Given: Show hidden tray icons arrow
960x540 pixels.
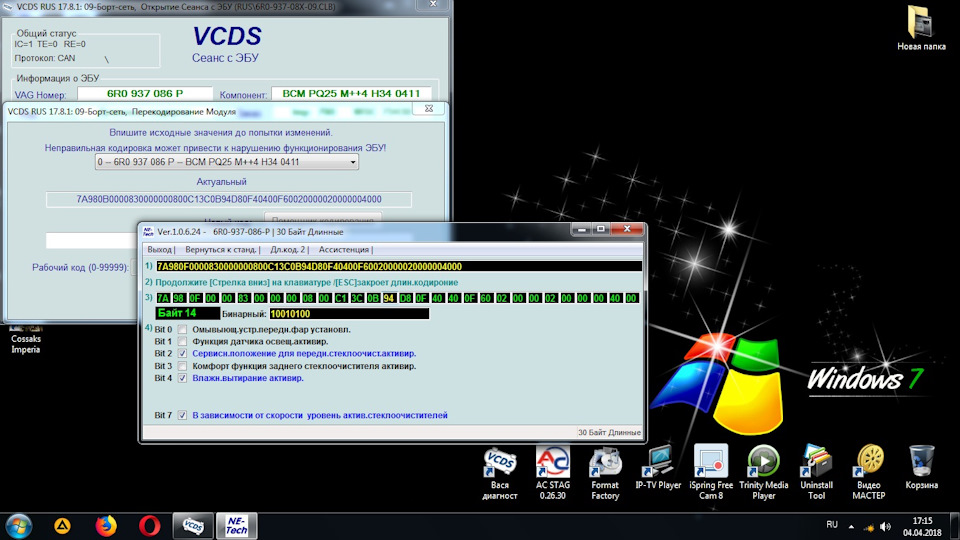Looking at the screenshot, I should [x=851, y=527].
